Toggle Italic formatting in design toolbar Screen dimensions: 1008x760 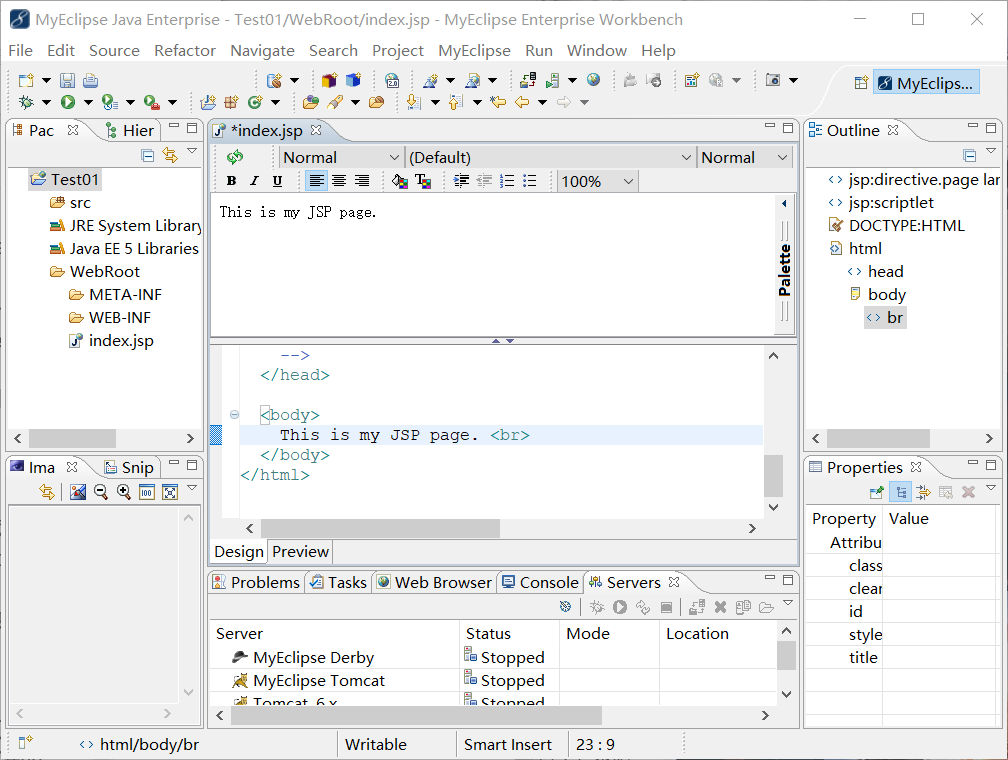point(255,181)
